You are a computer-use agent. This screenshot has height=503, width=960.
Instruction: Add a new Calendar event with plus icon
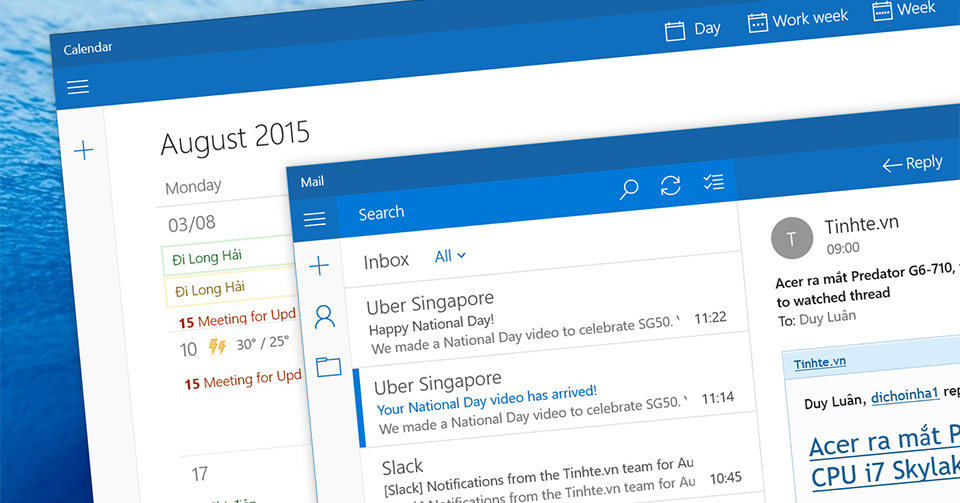point(83,150)
